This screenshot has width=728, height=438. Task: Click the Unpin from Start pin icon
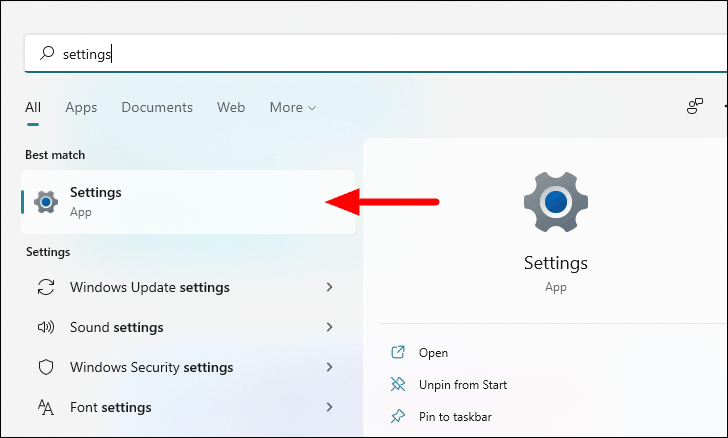[398, 384]
